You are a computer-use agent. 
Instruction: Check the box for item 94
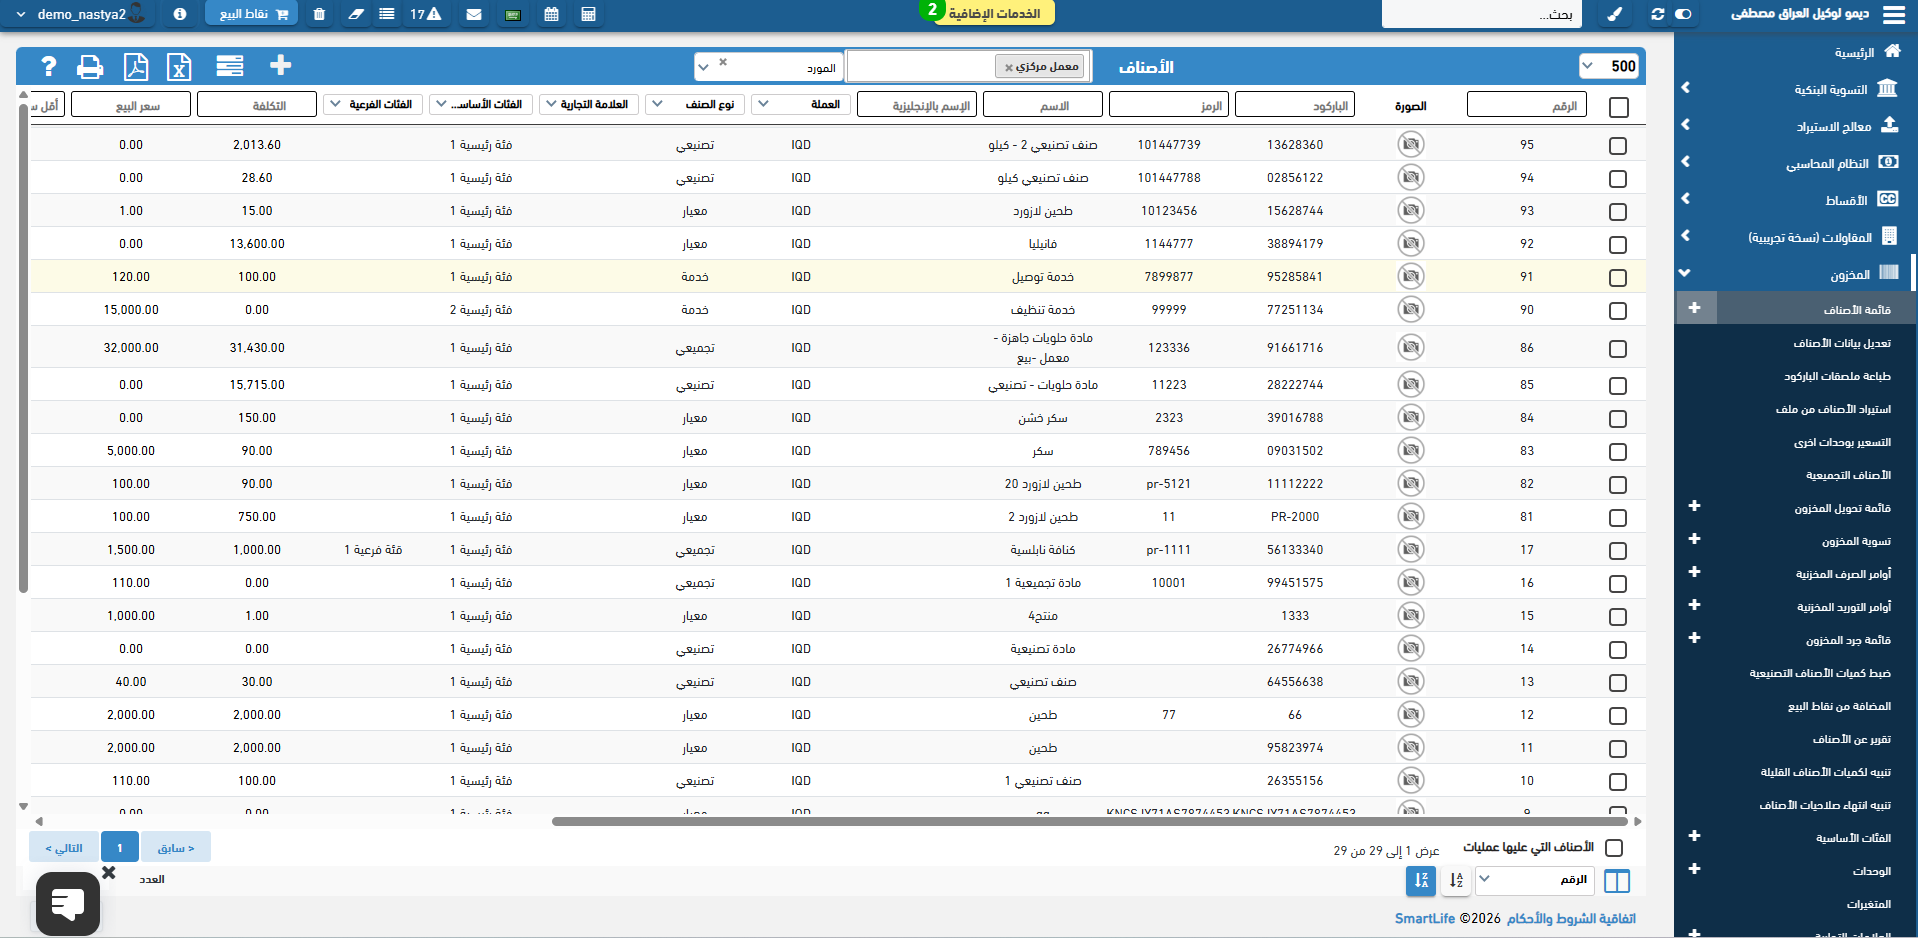pyautogui.click(x=1618, y=178)
